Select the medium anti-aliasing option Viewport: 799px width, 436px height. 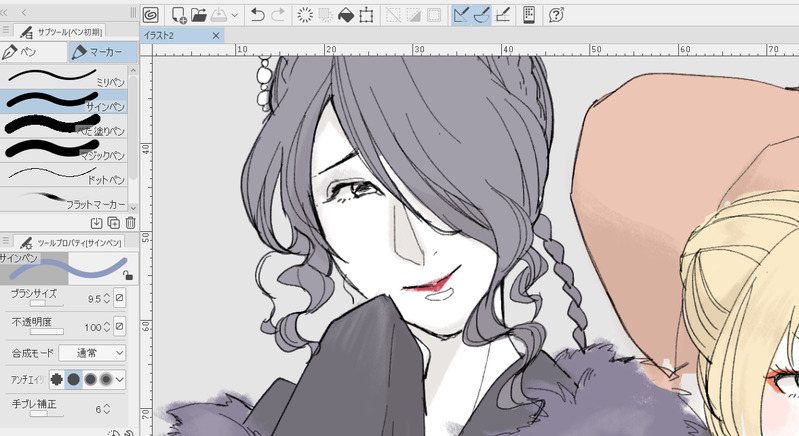[x=90, y=379]
